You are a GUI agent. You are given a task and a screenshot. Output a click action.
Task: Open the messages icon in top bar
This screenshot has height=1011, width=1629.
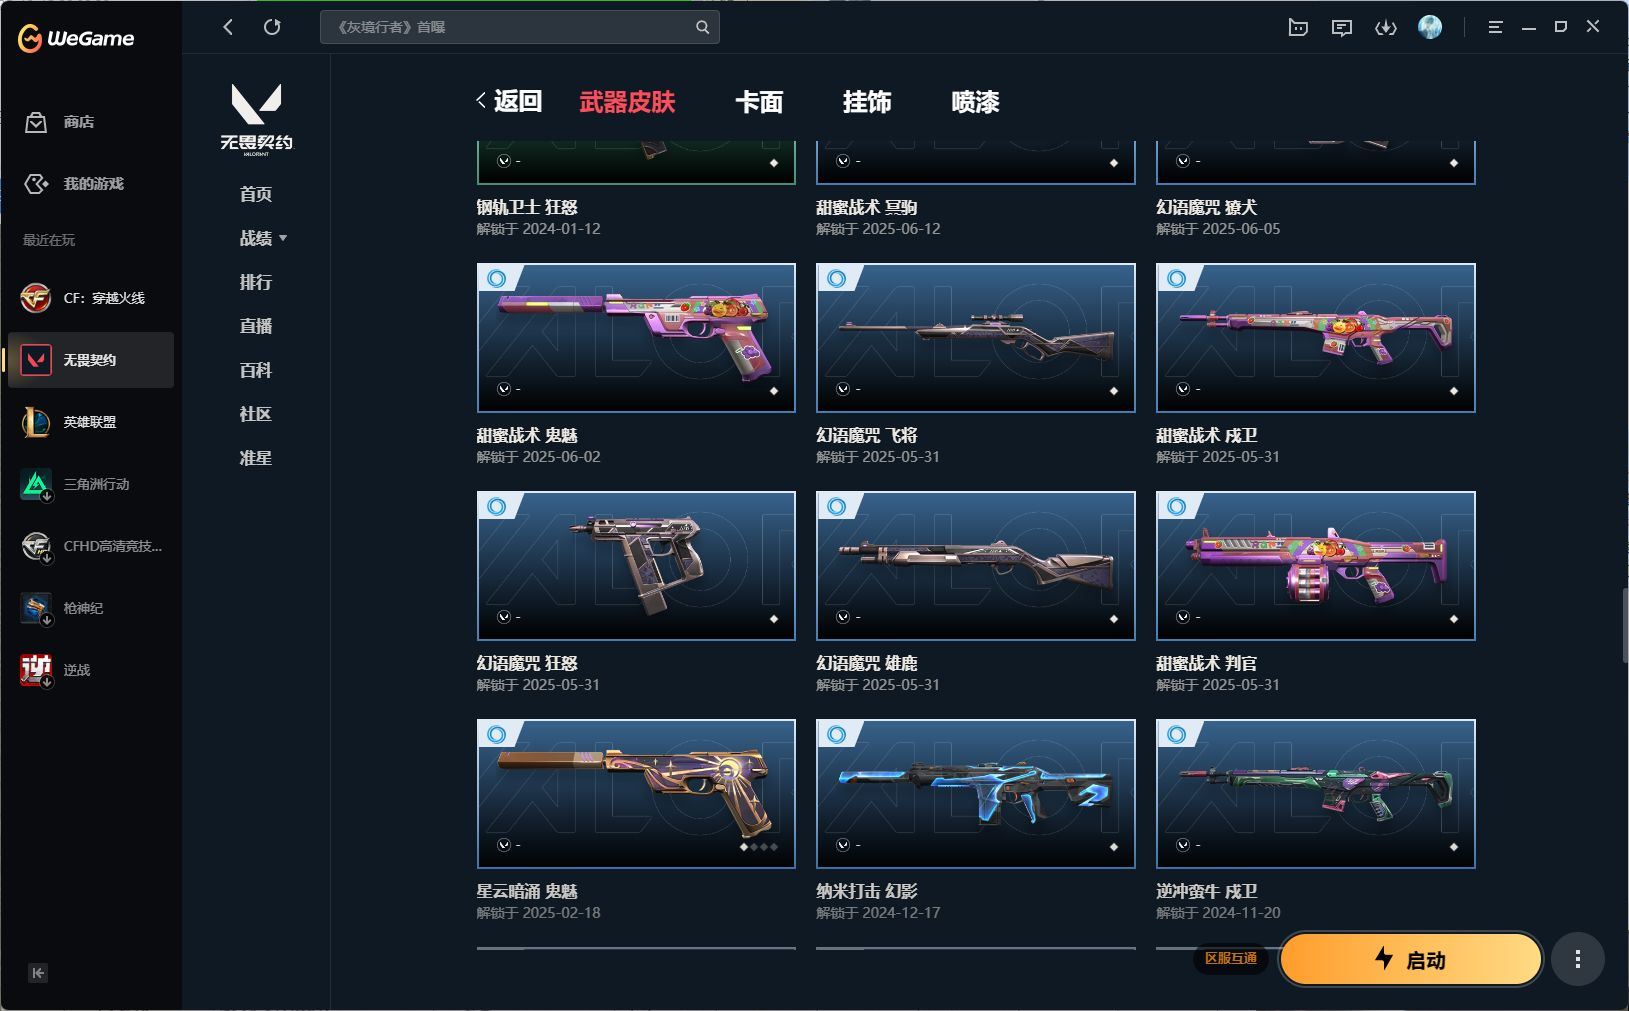[x=1342, y=27]
